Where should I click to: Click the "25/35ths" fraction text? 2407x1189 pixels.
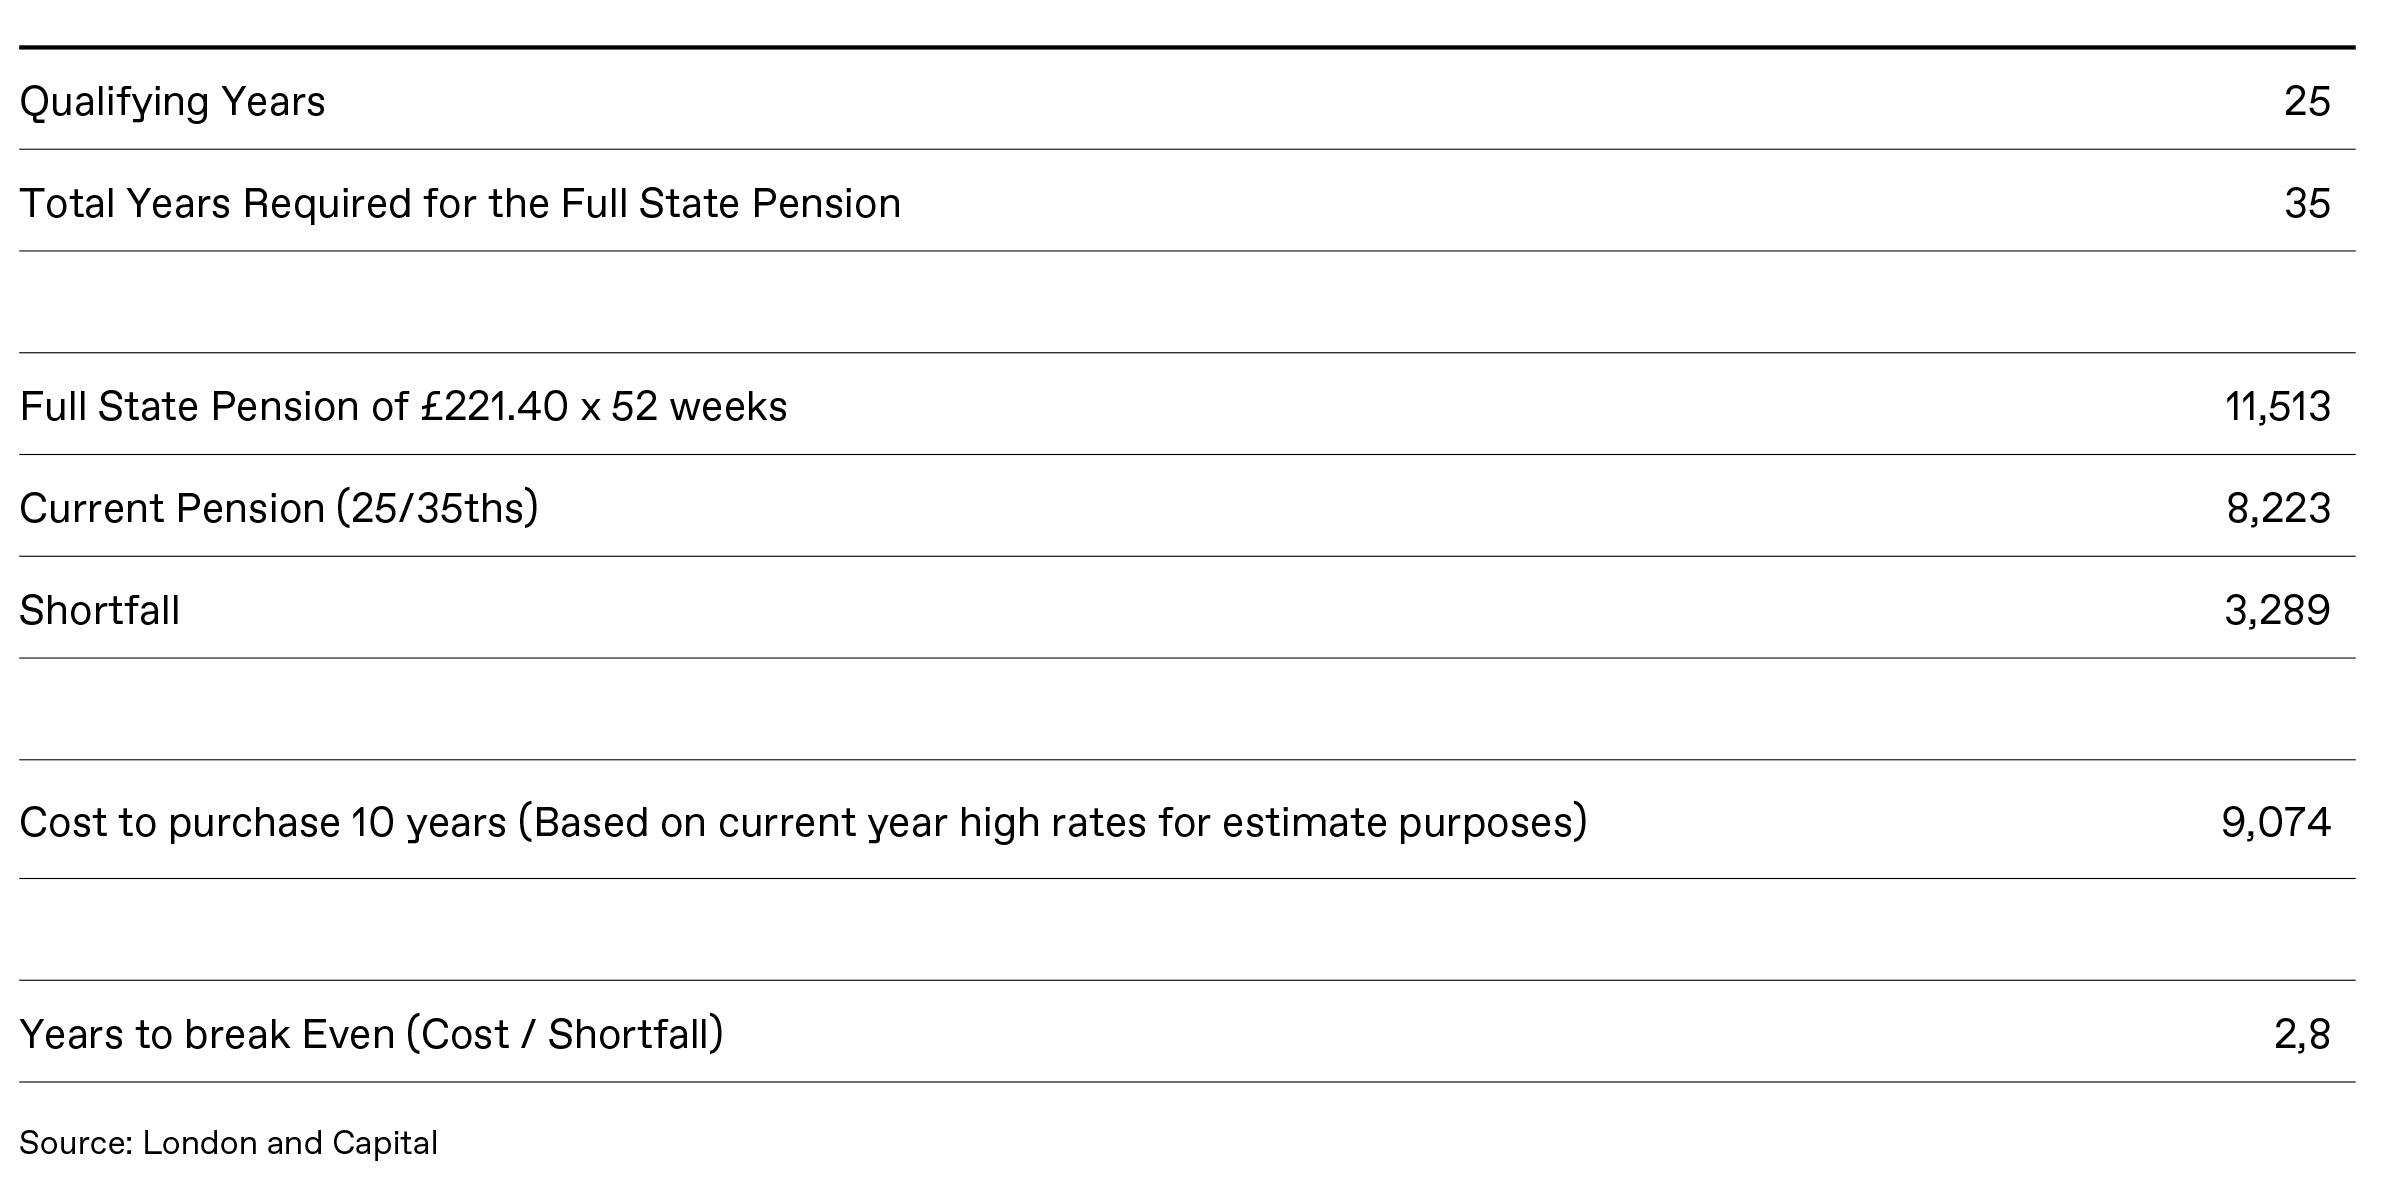pos(439,509)
